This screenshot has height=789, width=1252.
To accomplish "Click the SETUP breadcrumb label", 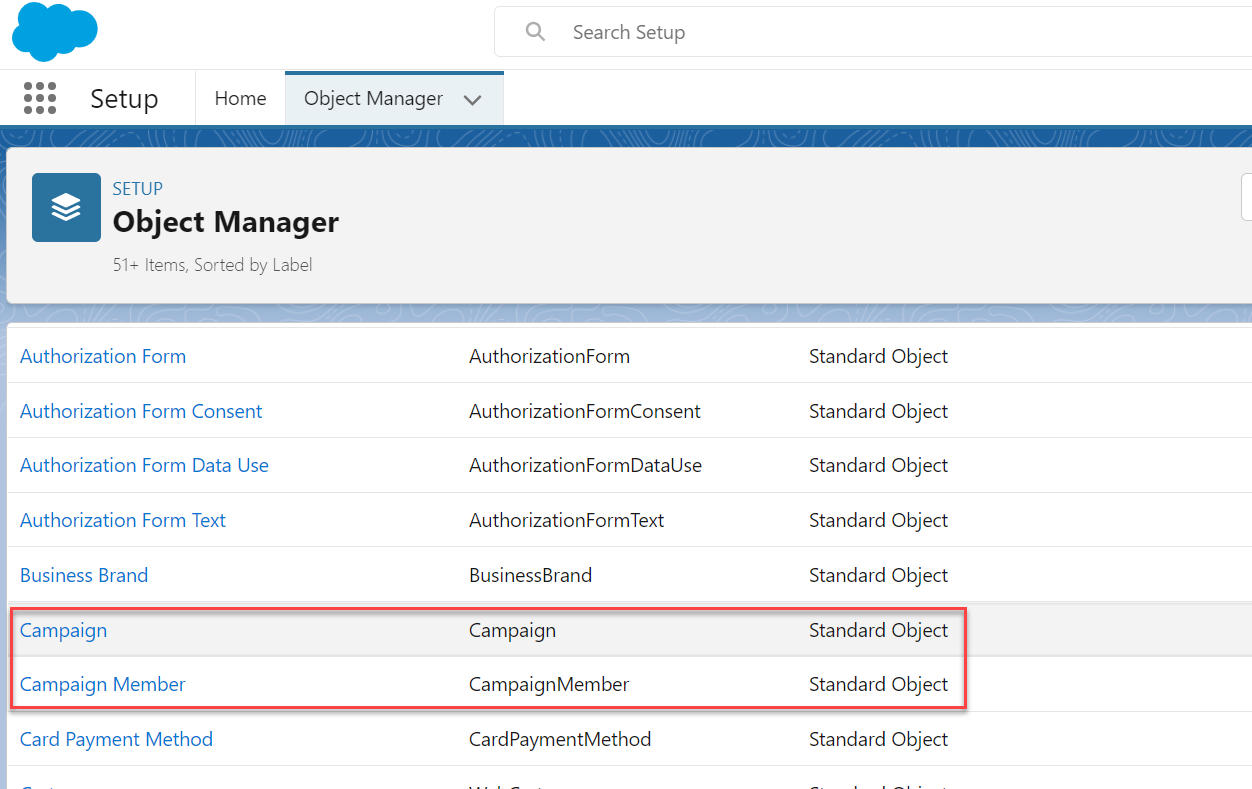I will click(x=138, y=188).
